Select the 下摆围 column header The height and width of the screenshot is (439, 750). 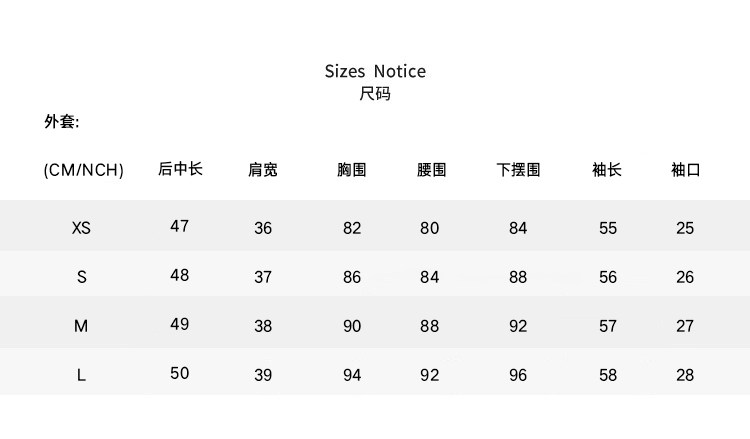coord(518,170)
